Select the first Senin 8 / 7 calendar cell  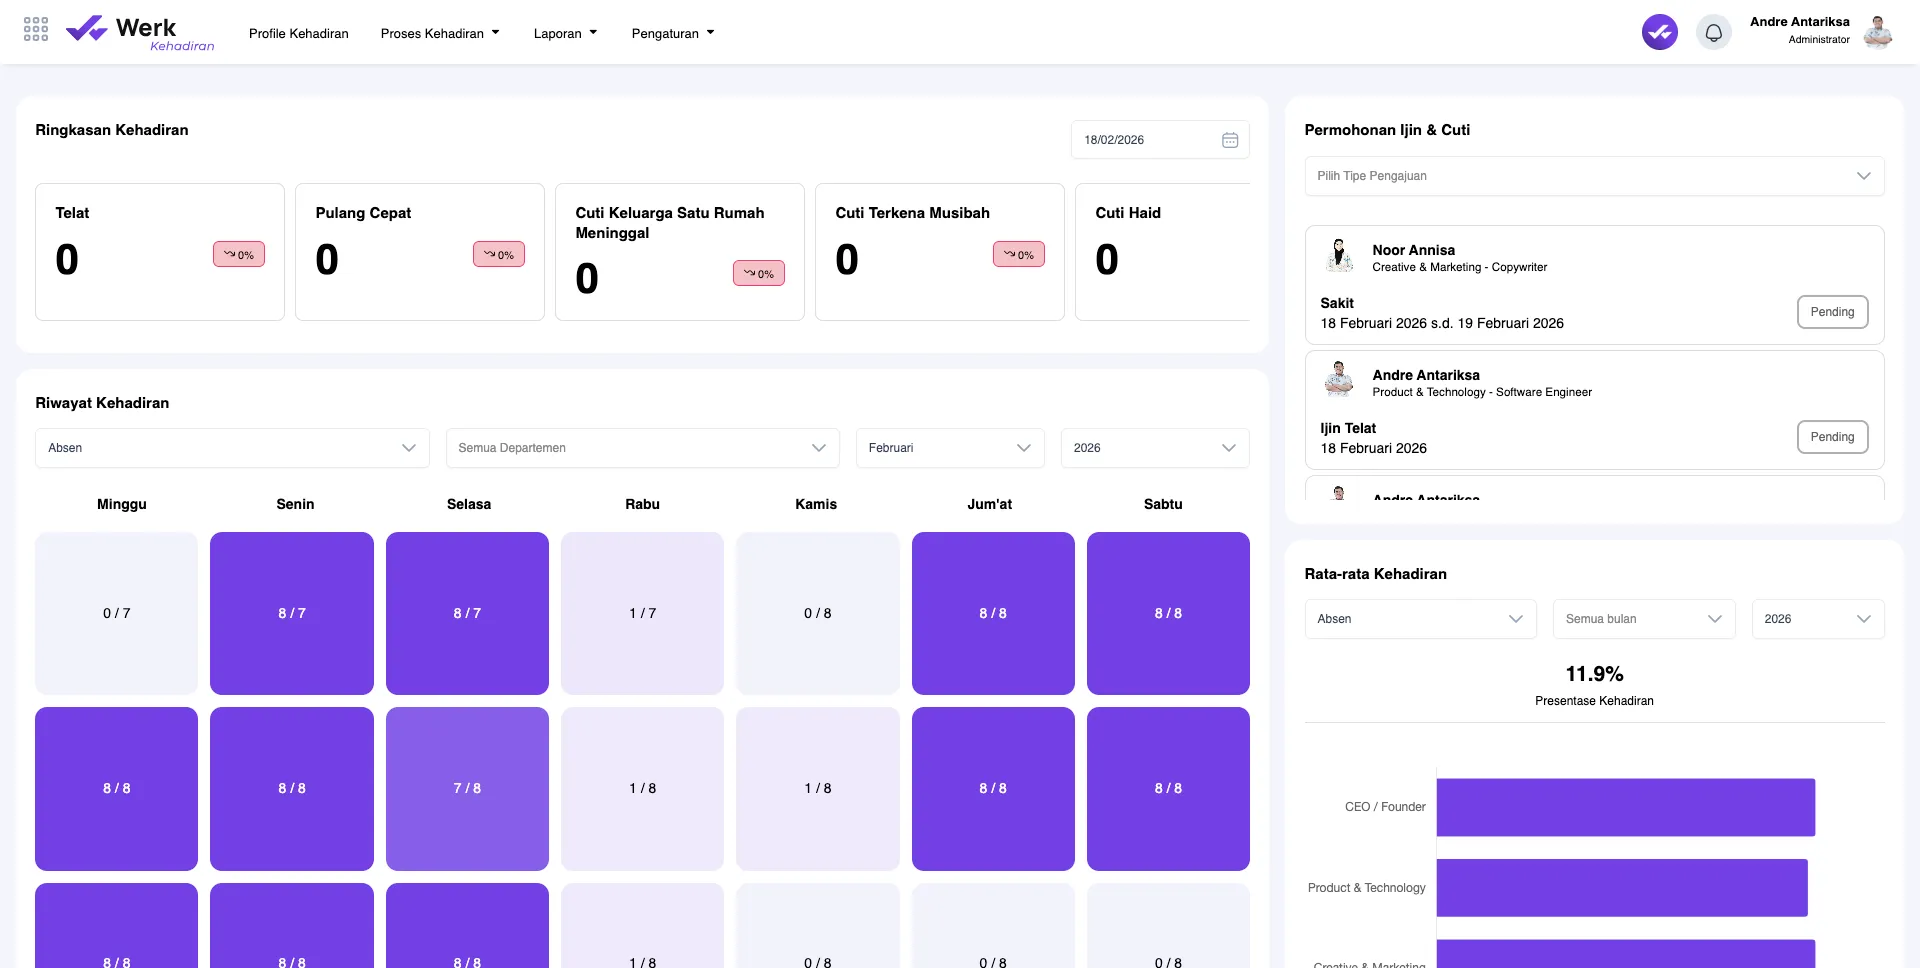(x=292, y=613)
